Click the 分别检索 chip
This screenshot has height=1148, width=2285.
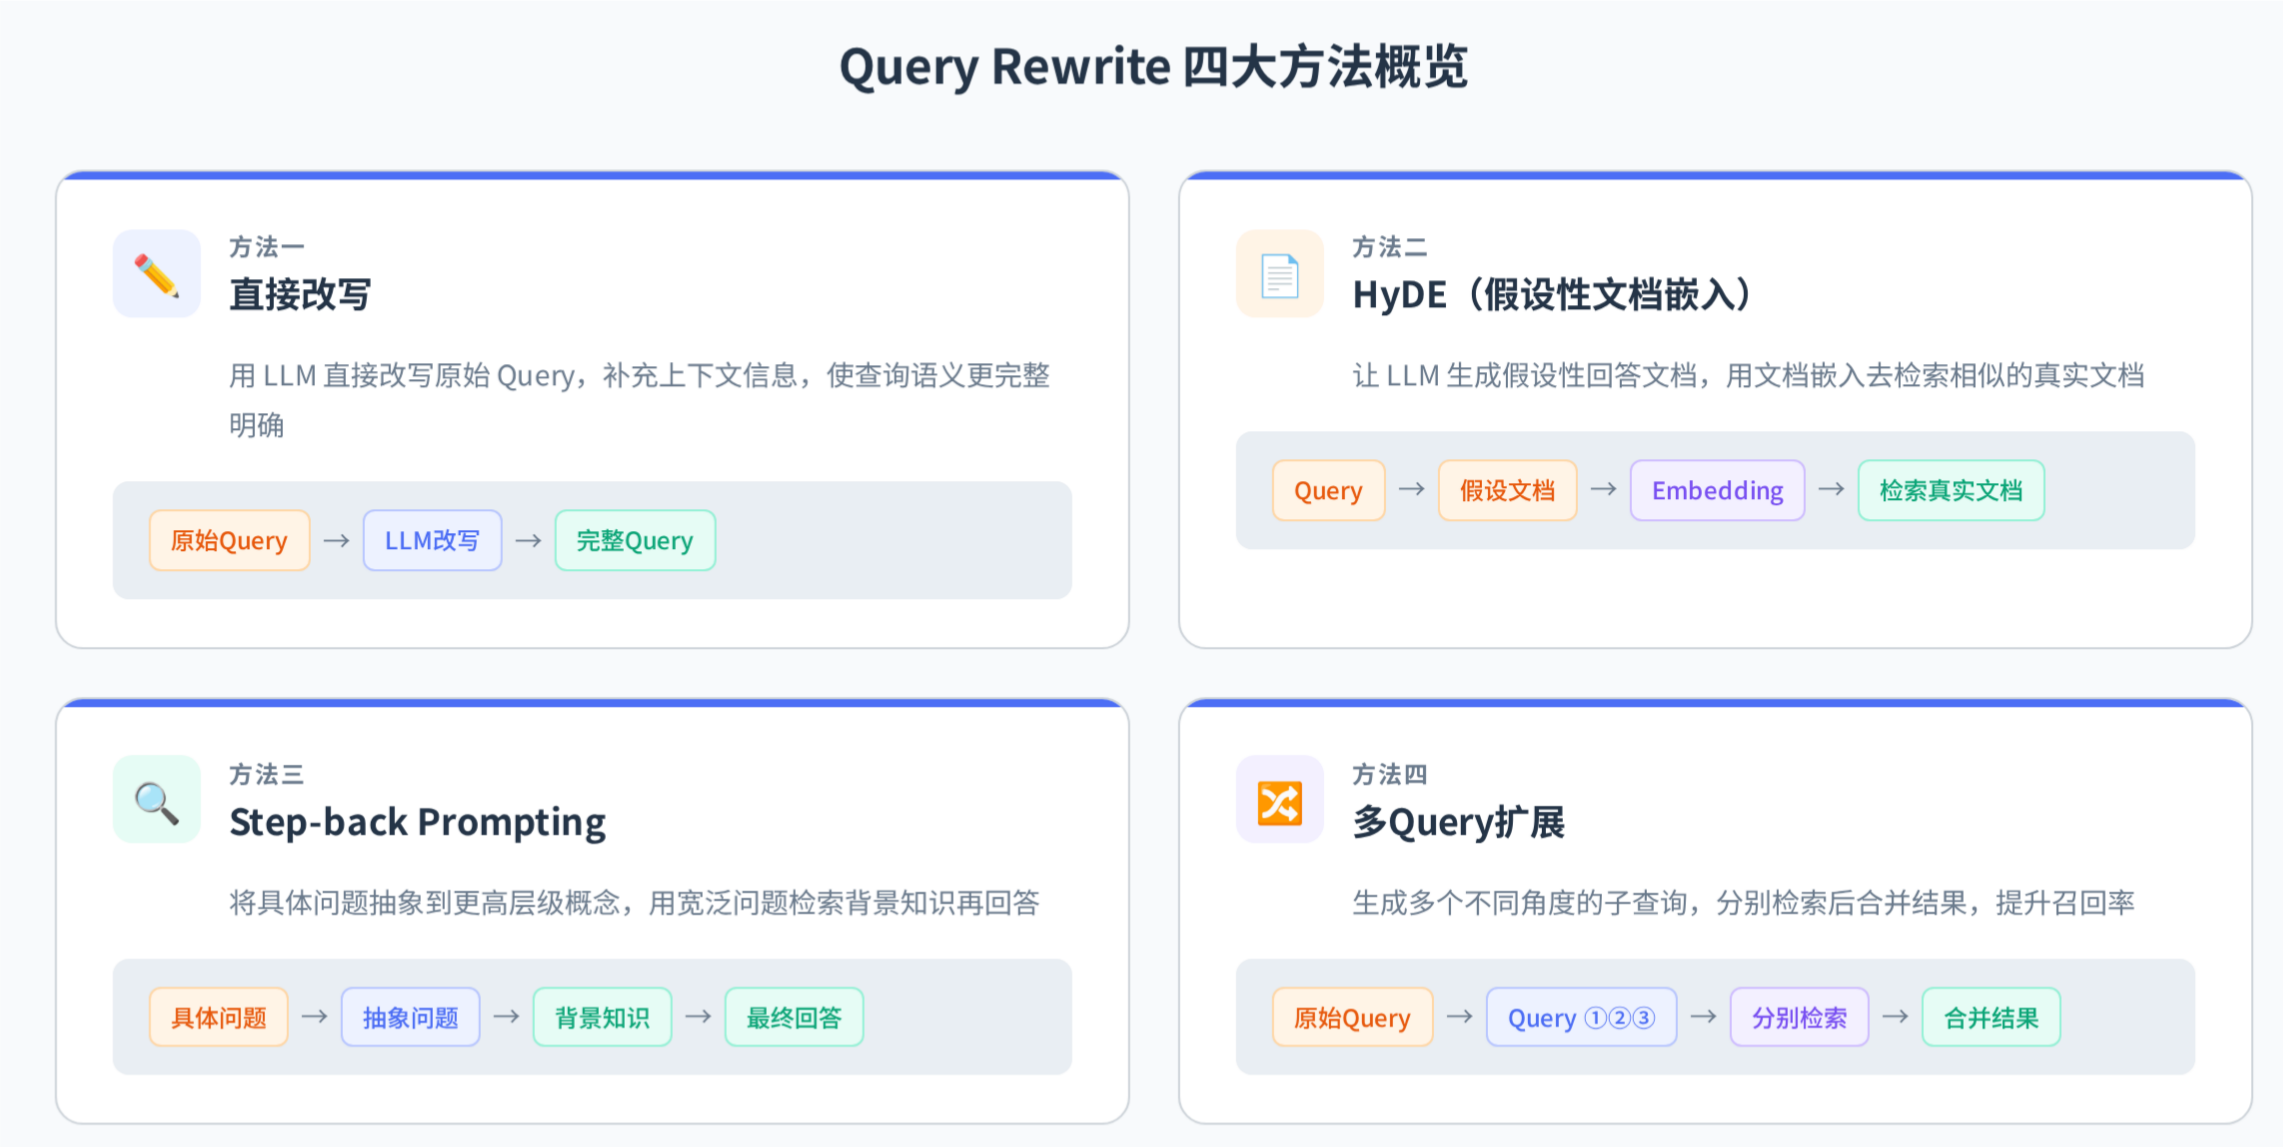coord(1799,1018)
